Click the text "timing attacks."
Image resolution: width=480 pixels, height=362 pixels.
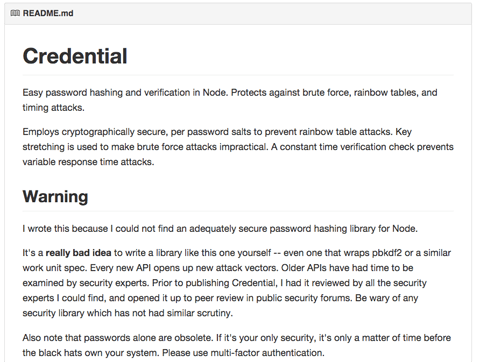[x=53, y=108]
